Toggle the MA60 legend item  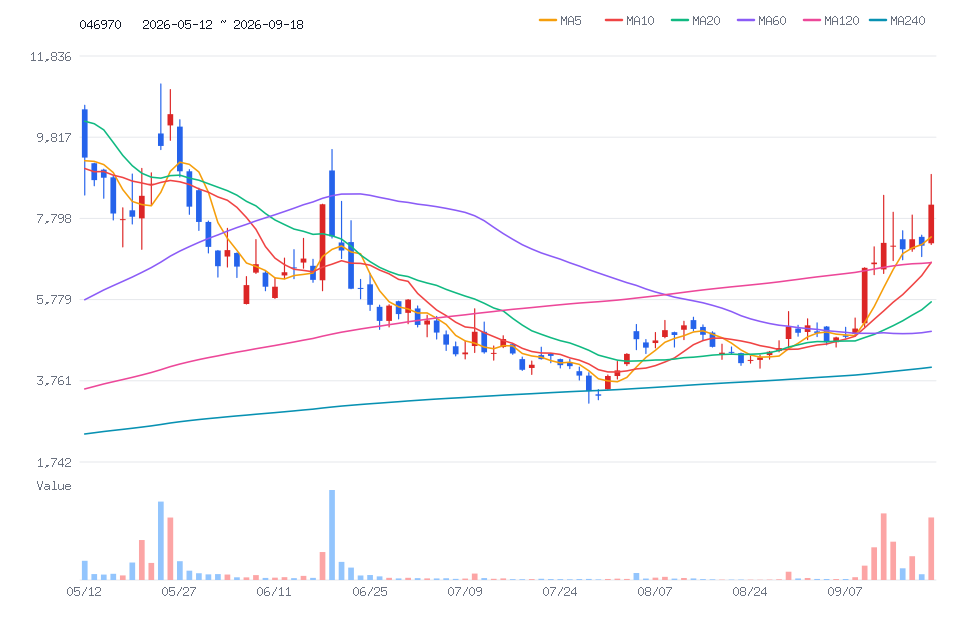[x=762, y=21]
